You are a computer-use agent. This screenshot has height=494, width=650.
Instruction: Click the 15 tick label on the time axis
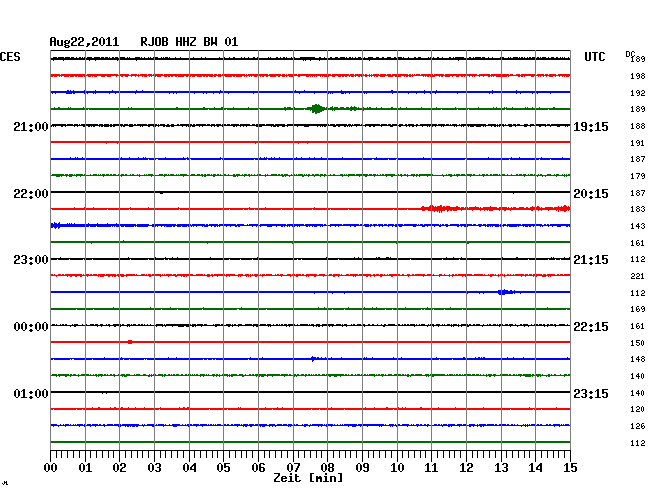(x=570, y=468)
